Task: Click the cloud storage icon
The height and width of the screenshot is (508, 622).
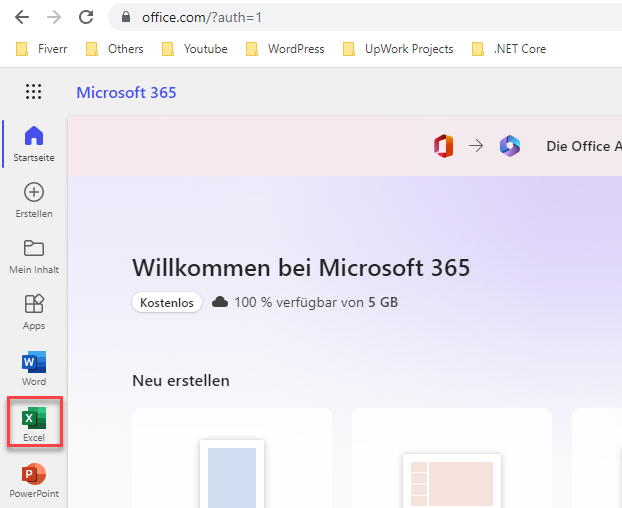Action: pyautogui.click(x=220, y=303)
